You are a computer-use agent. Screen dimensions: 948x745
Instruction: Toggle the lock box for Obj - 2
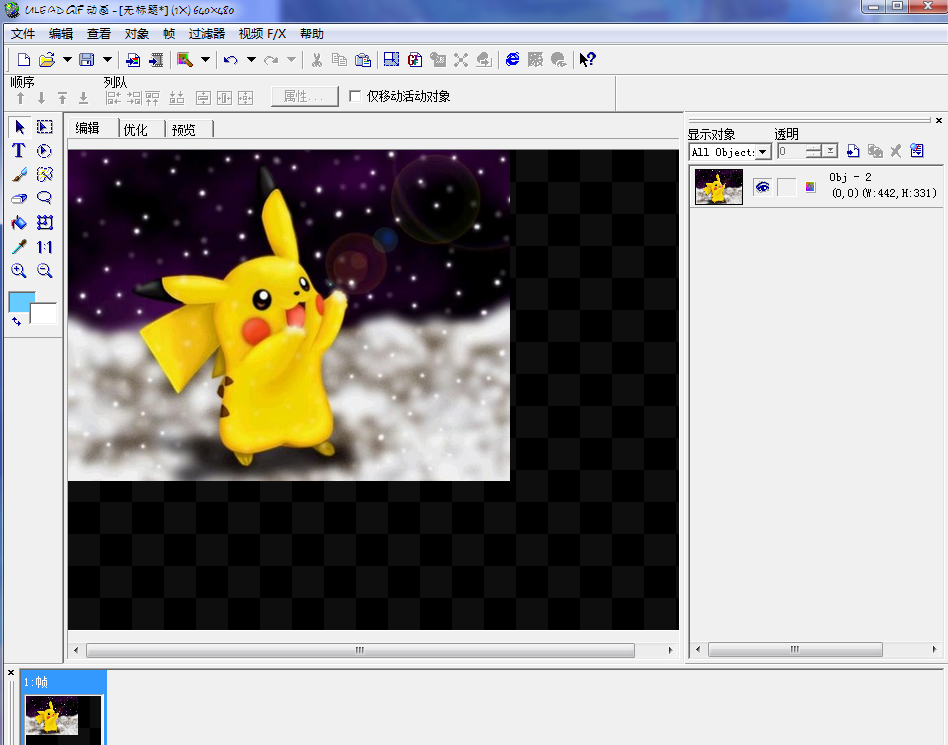(787, 187)
